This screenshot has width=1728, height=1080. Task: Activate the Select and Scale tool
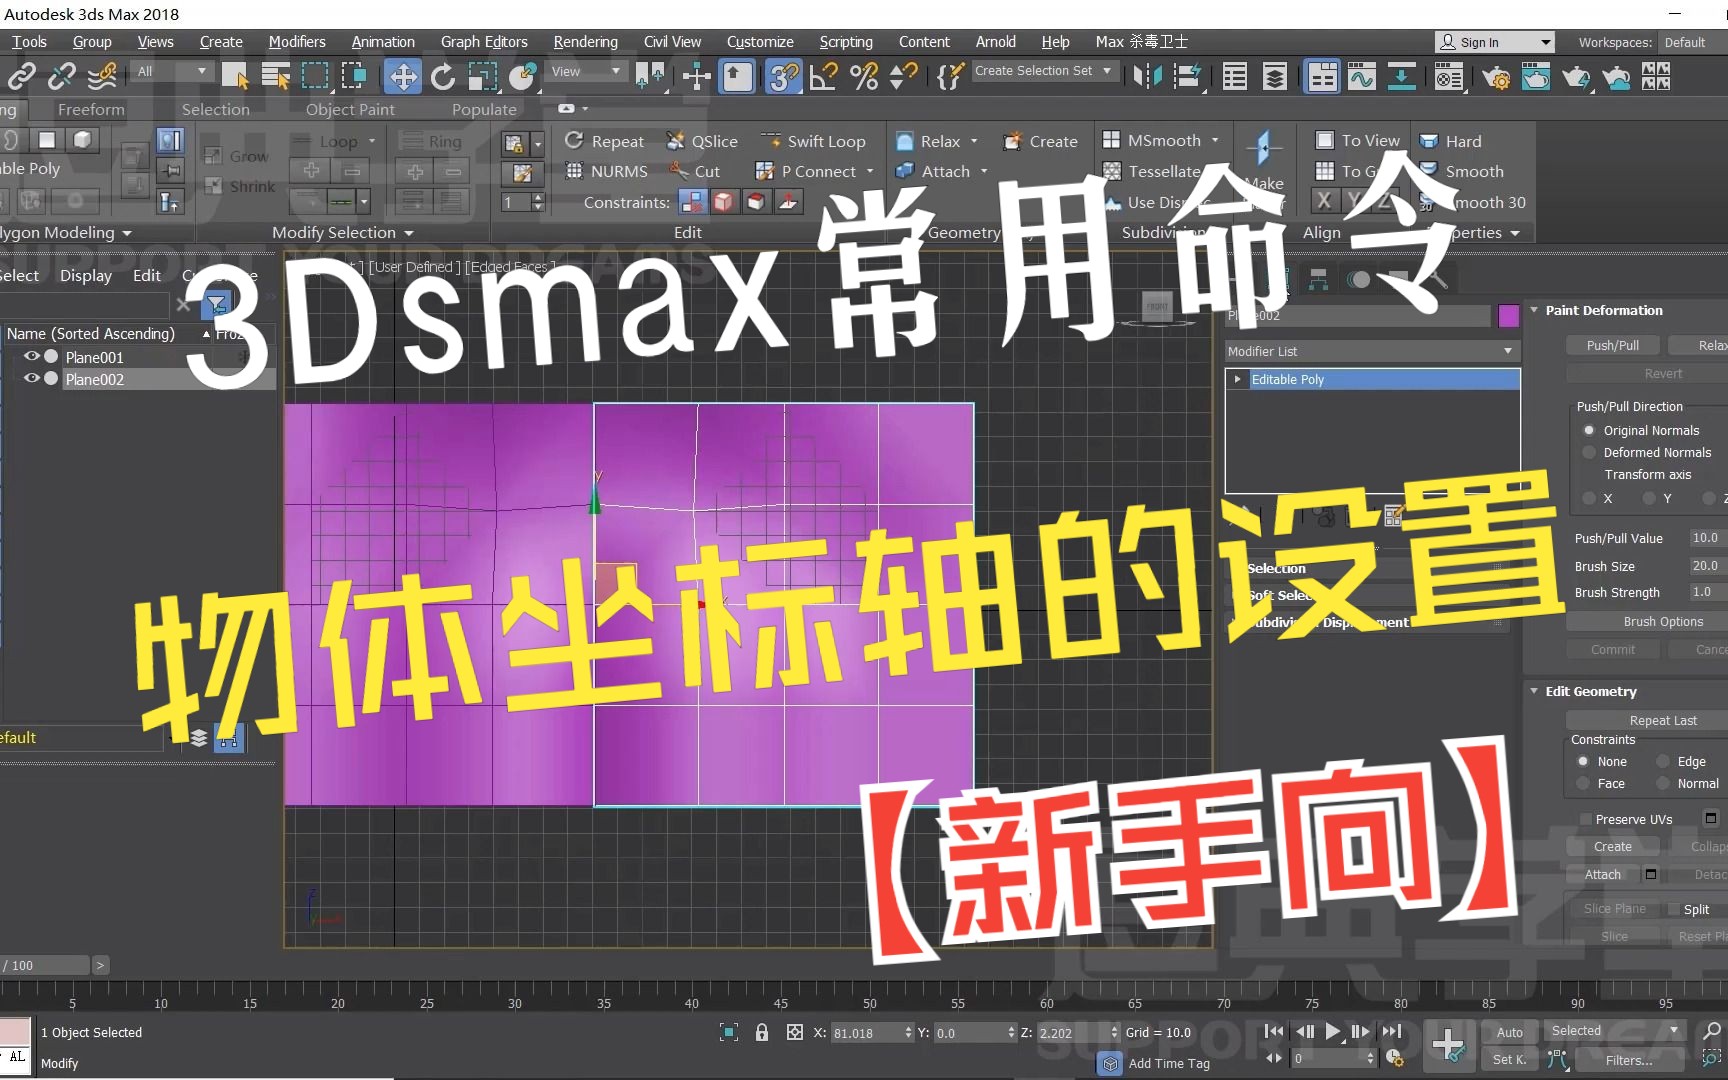click(x=483, y=76)
